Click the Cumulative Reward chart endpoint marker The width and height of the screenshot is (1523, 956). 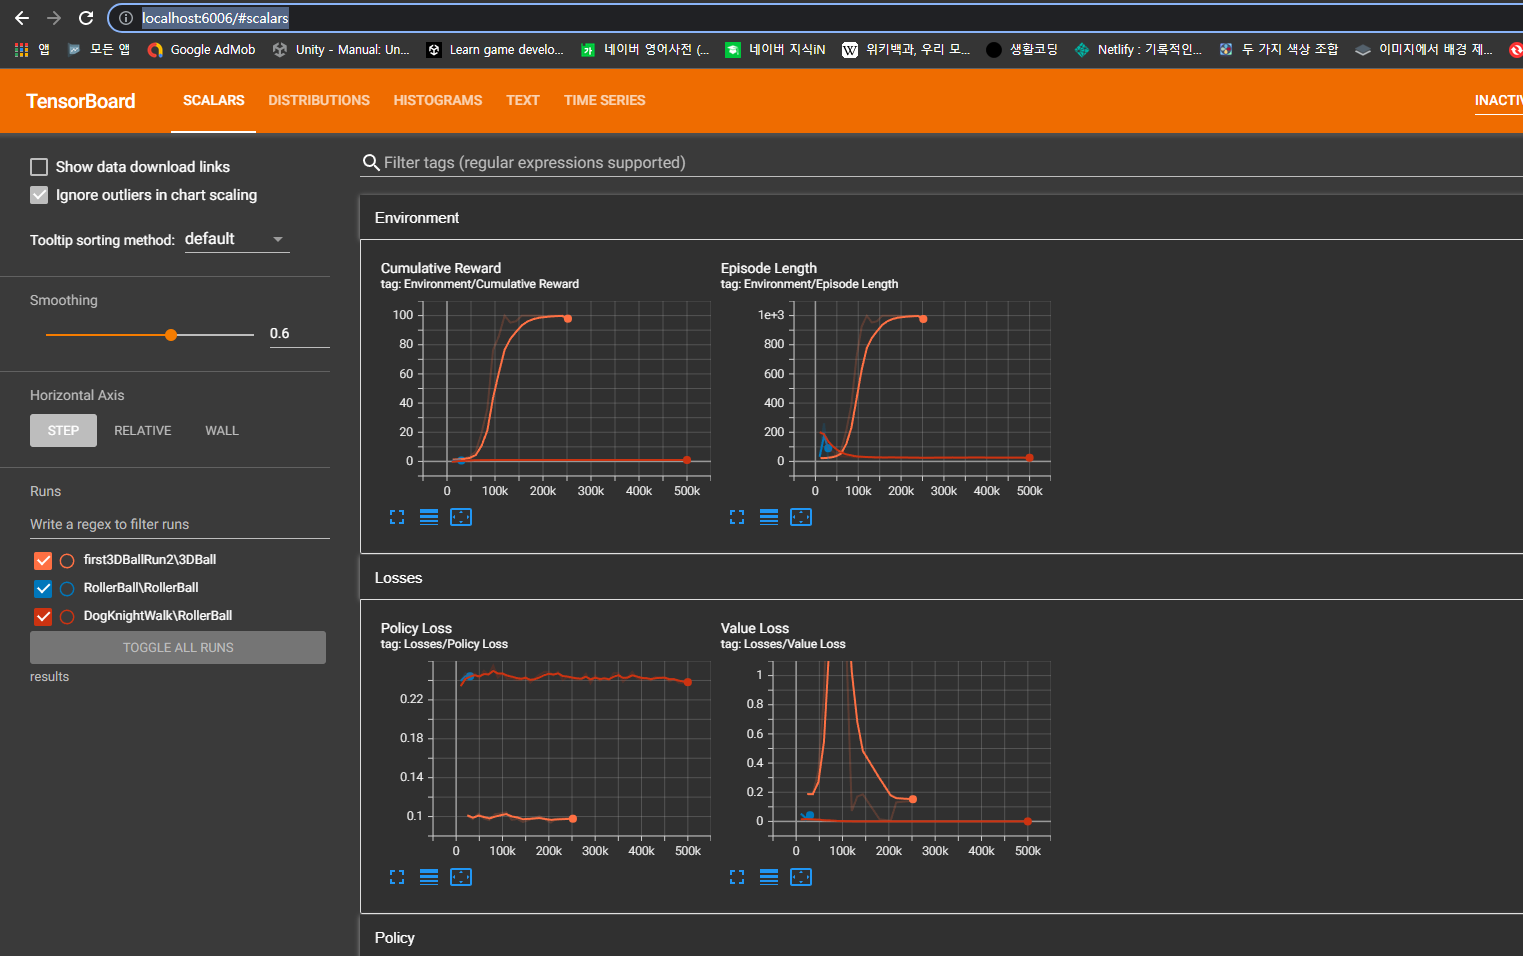click(x=568, y=319)
